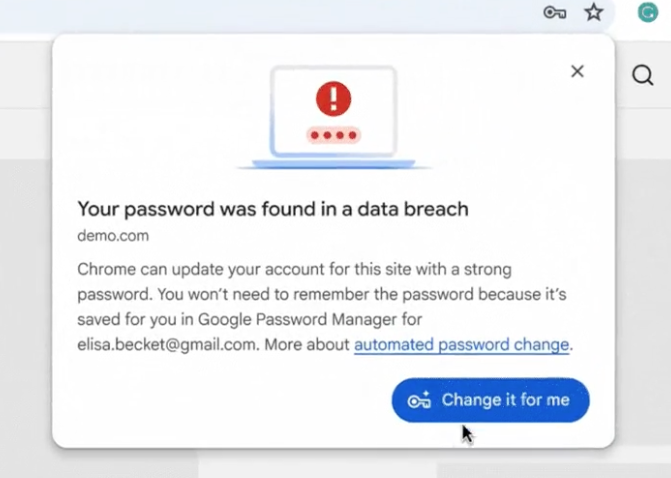Viewport: 671px width, 478px height.
Task: Dismiss the data breach popup
Action: click(577, 71)
